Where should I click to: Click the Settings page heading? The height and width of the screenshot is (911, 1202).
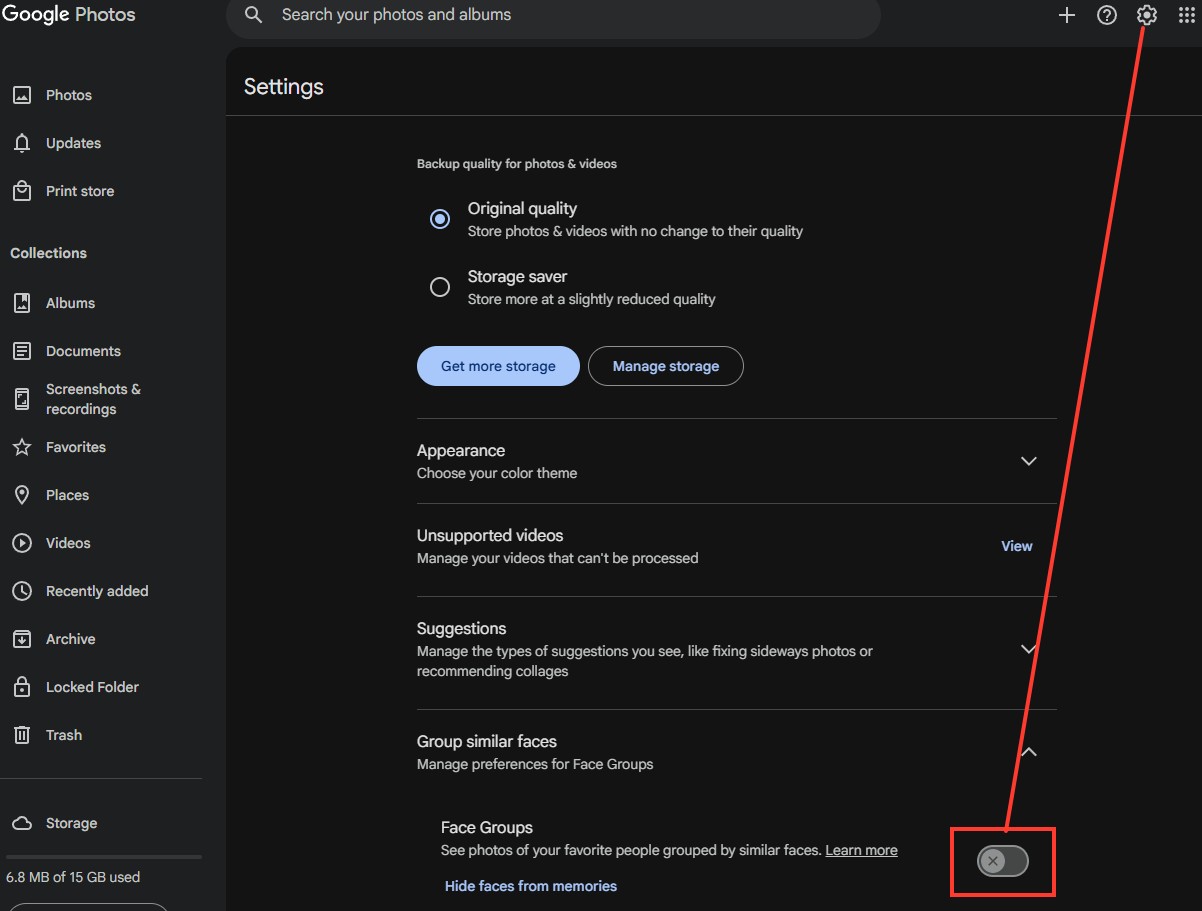(x=284, y=86)
